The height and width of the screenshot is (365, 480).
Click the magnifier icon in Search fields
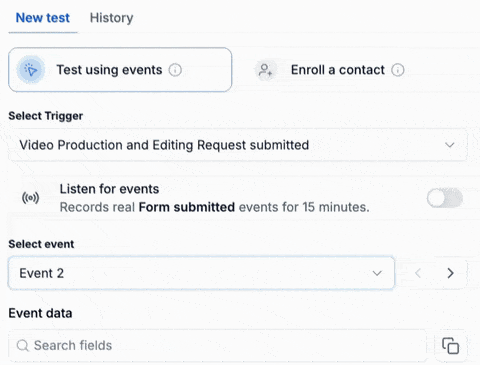click(23, 346)
